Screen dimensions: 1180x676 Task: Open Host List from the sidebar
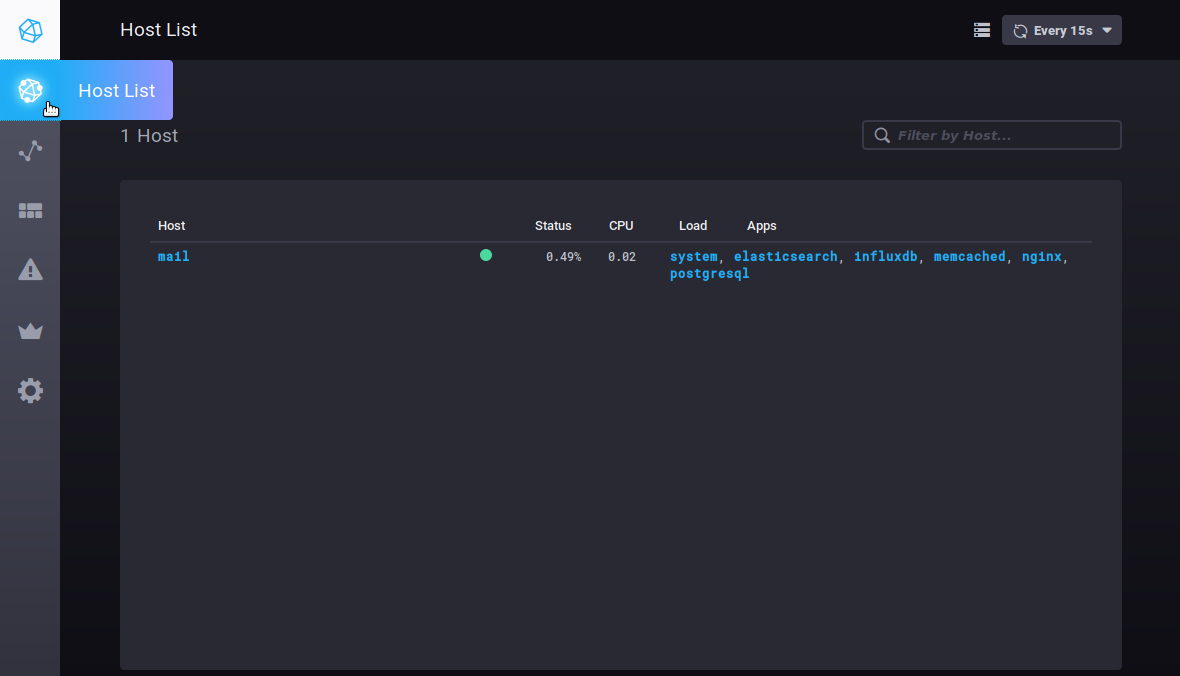[x=30, y=90]
